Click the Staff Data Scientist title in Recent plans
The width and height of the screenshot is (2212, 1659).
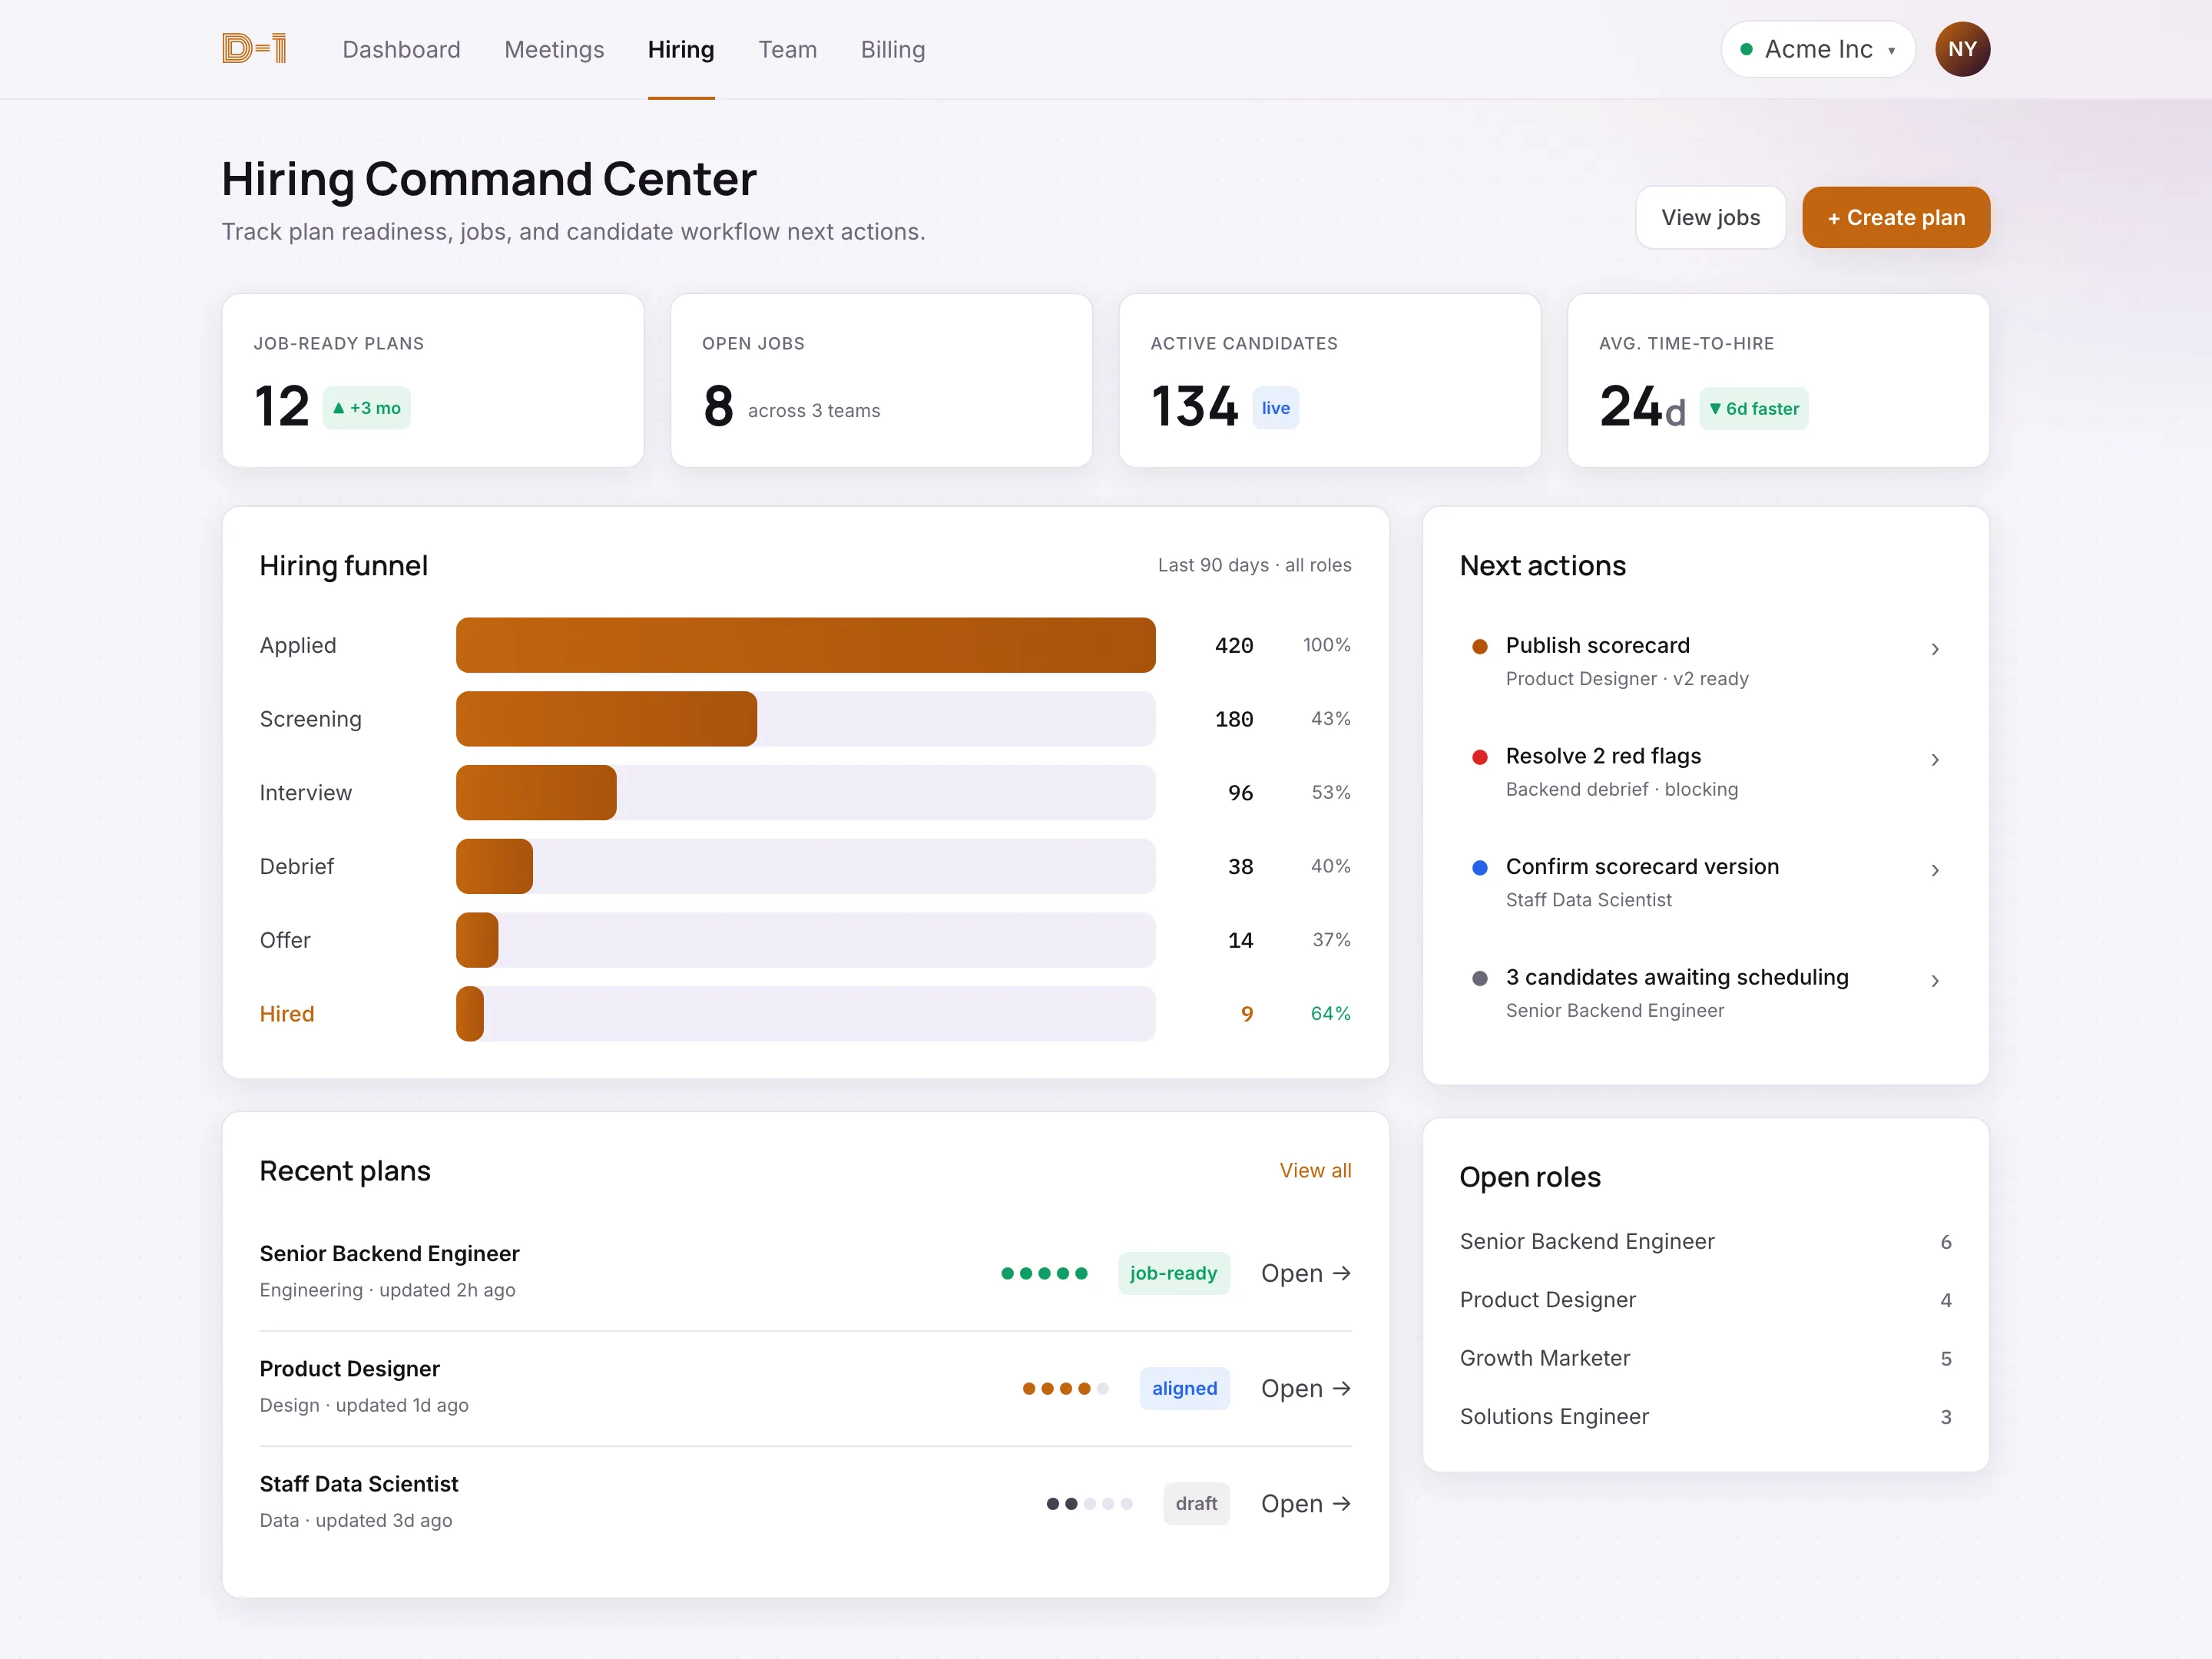point(358,1484)
